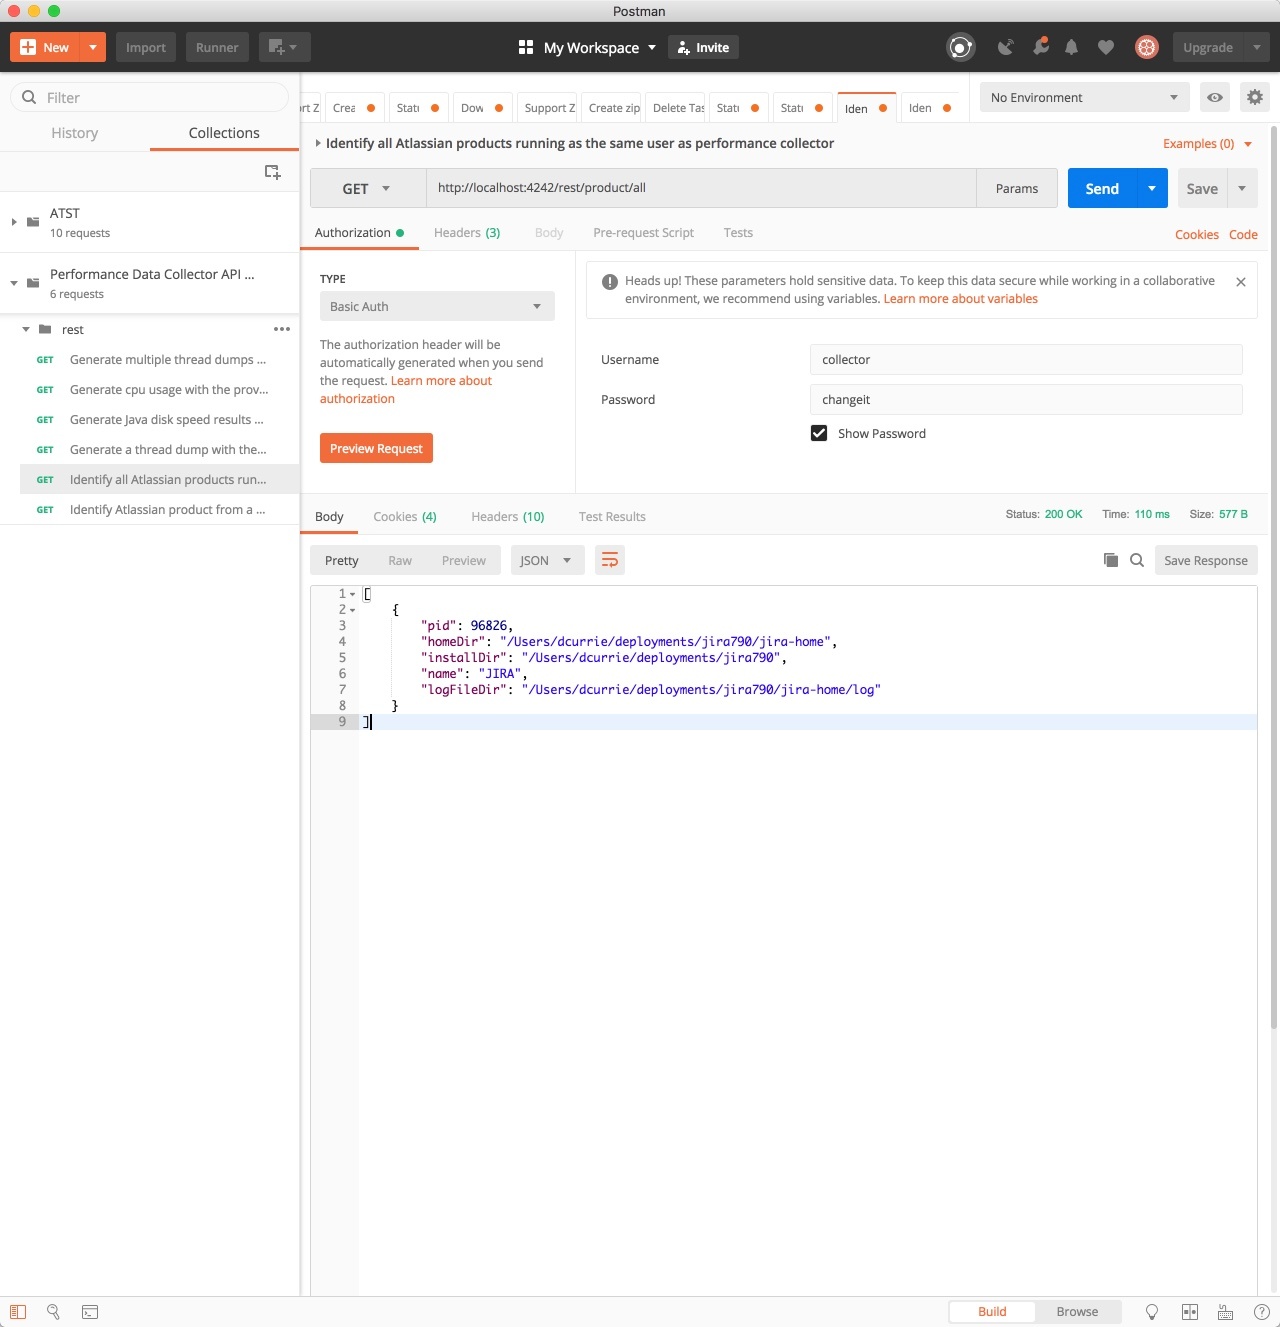Open the Postman console icon
1280x1327 pixels.
click(x=90, y=1312)
